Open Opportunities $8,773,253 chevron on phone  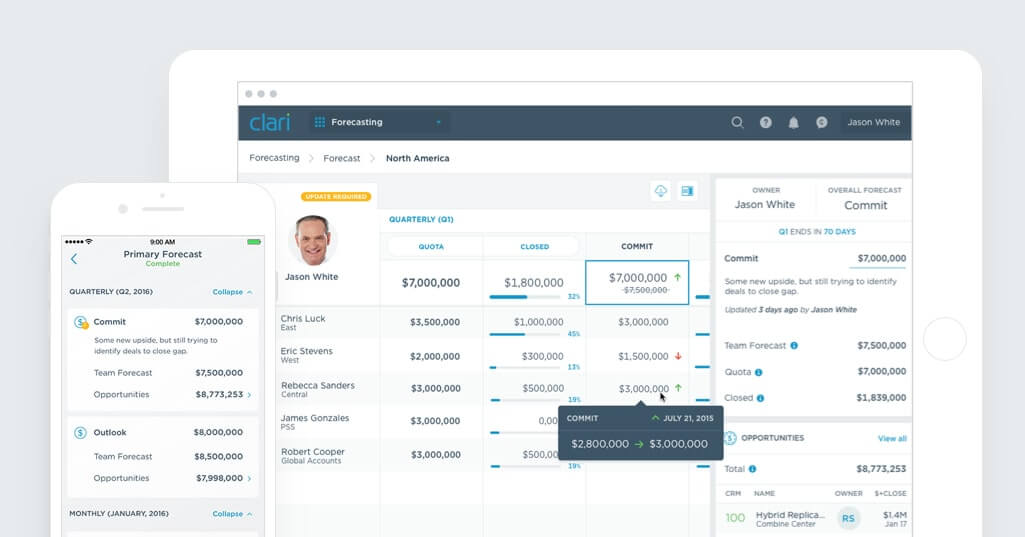pyautogui.click(x=249, y=394)
